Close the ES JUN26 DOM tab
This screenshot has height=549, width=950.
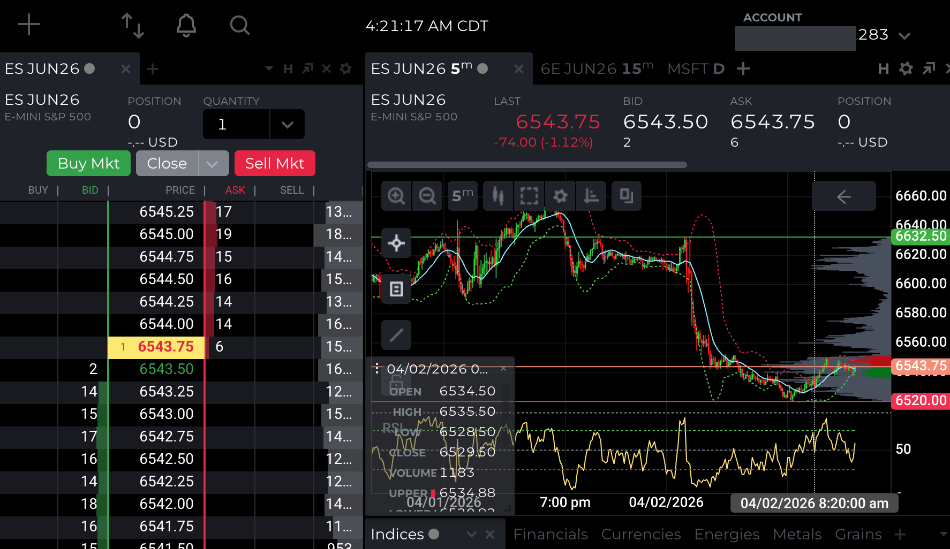tap(125, 69)
